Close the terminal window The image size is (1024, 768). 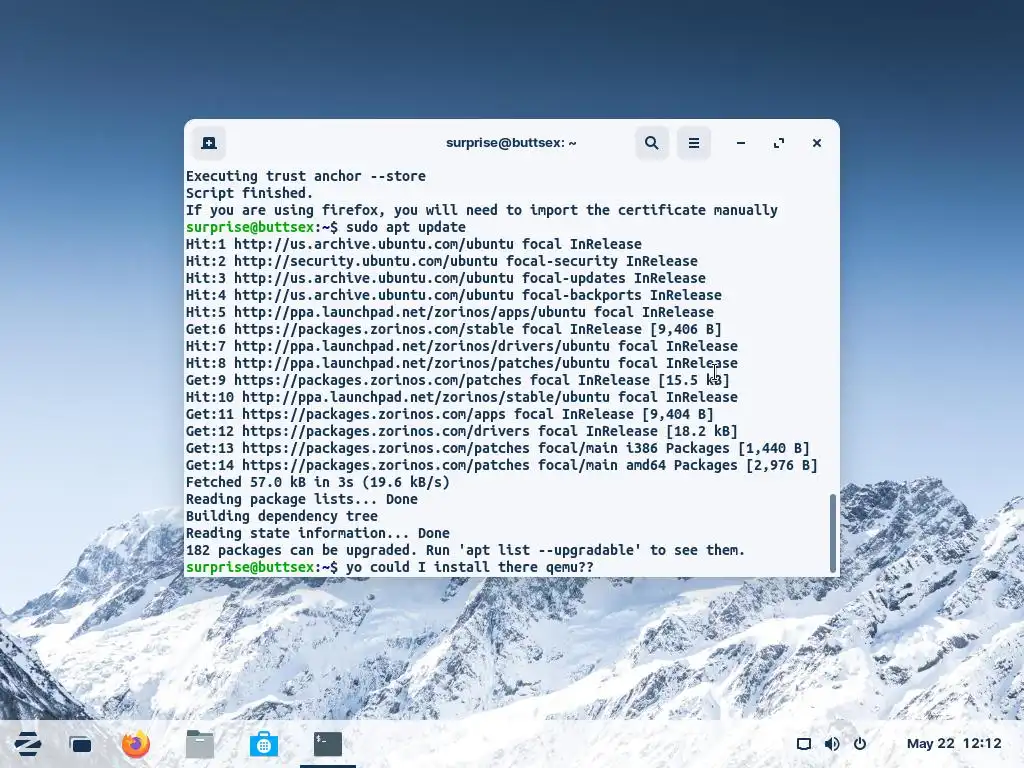pos(816,143)
